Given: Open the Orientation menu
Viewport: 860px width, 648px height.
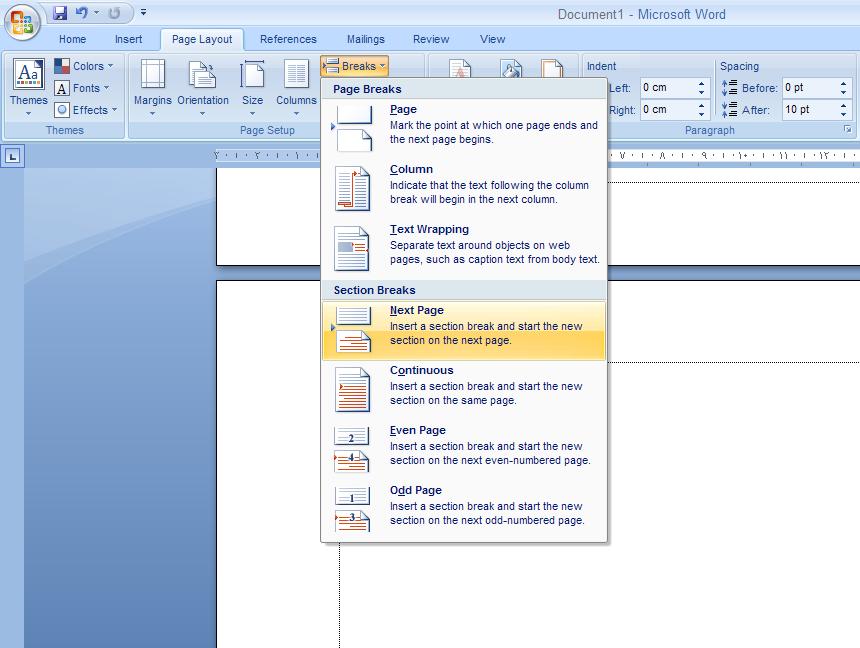Looking at the screenshot, I should [x=202, y=87].
